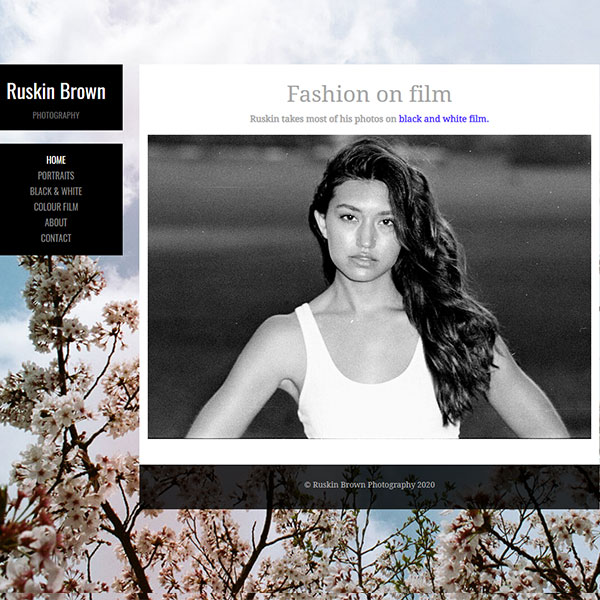
Task: Click the Photography tagline under the logo
Action: [x=56, y=116]
